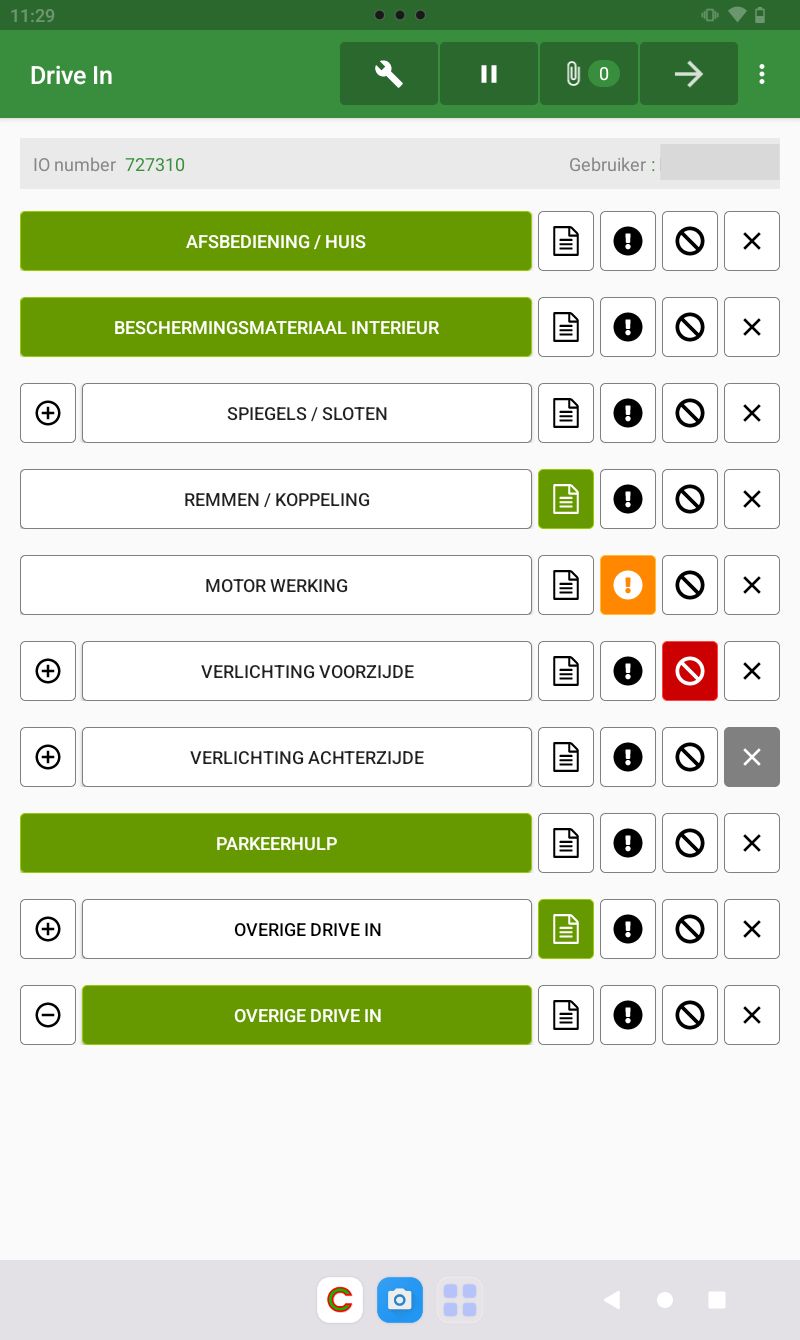Viewport: 800px width, 1340px height.
Task: Toggle the red prohibited icon for VERLICHTING VOORZIJDE
Action: [690, 671]
